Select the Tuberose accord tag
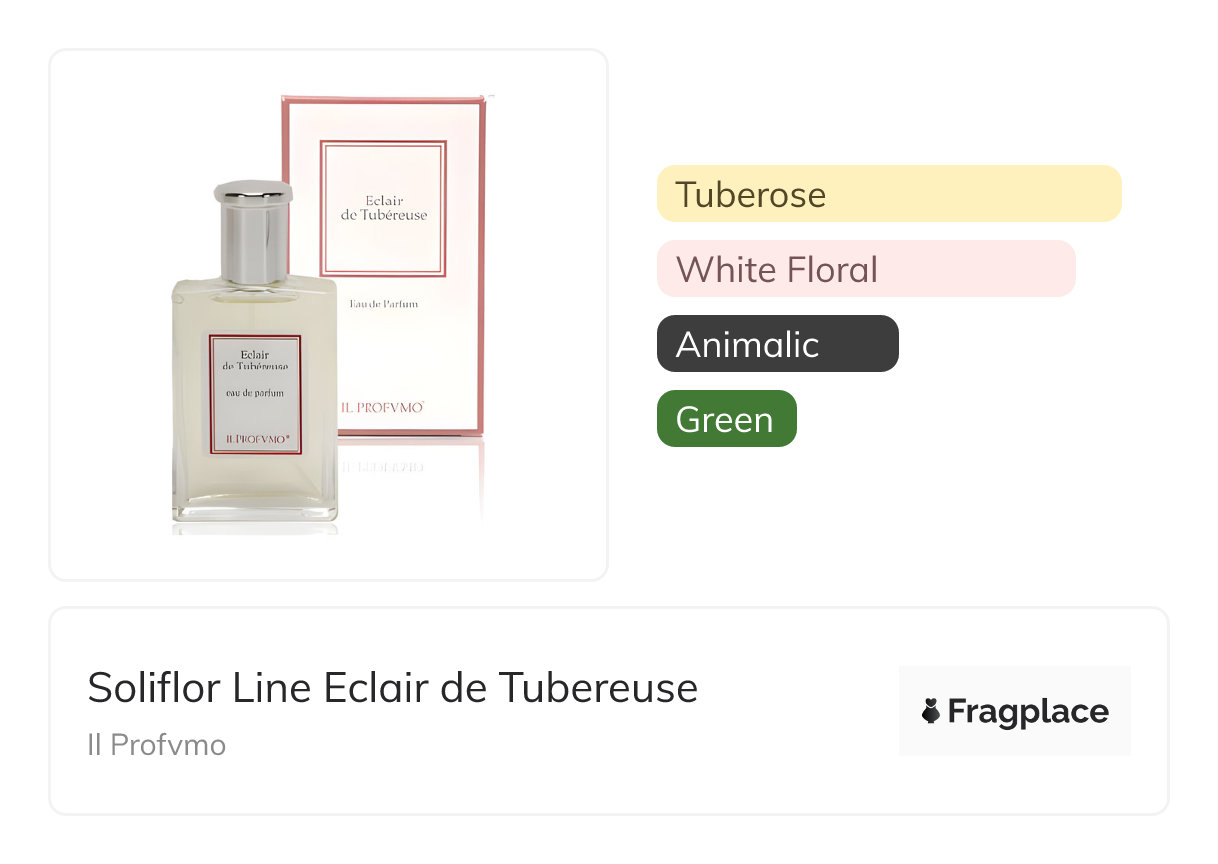 (x=889, y=194)
